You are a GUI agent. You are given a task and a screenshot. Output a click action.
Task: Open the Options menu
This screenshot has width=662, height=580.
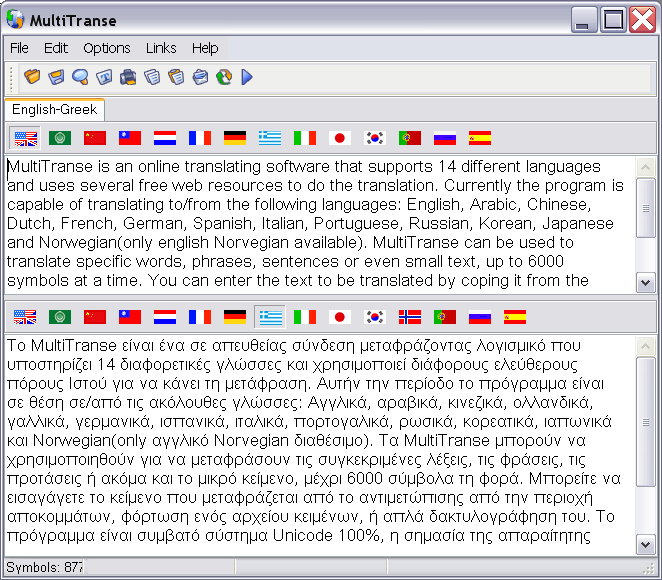[x=107, y=48]
